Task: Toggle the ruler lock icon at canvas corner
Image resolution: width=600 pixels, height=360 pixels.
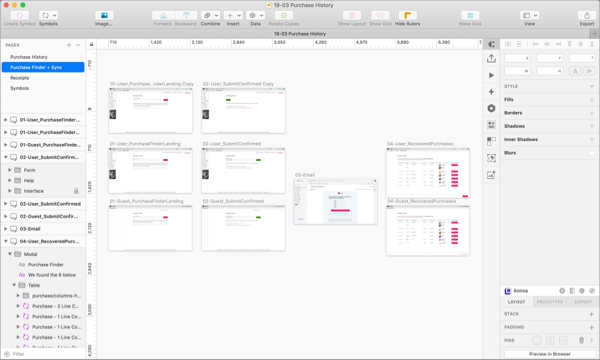Action: pos(91,44)
